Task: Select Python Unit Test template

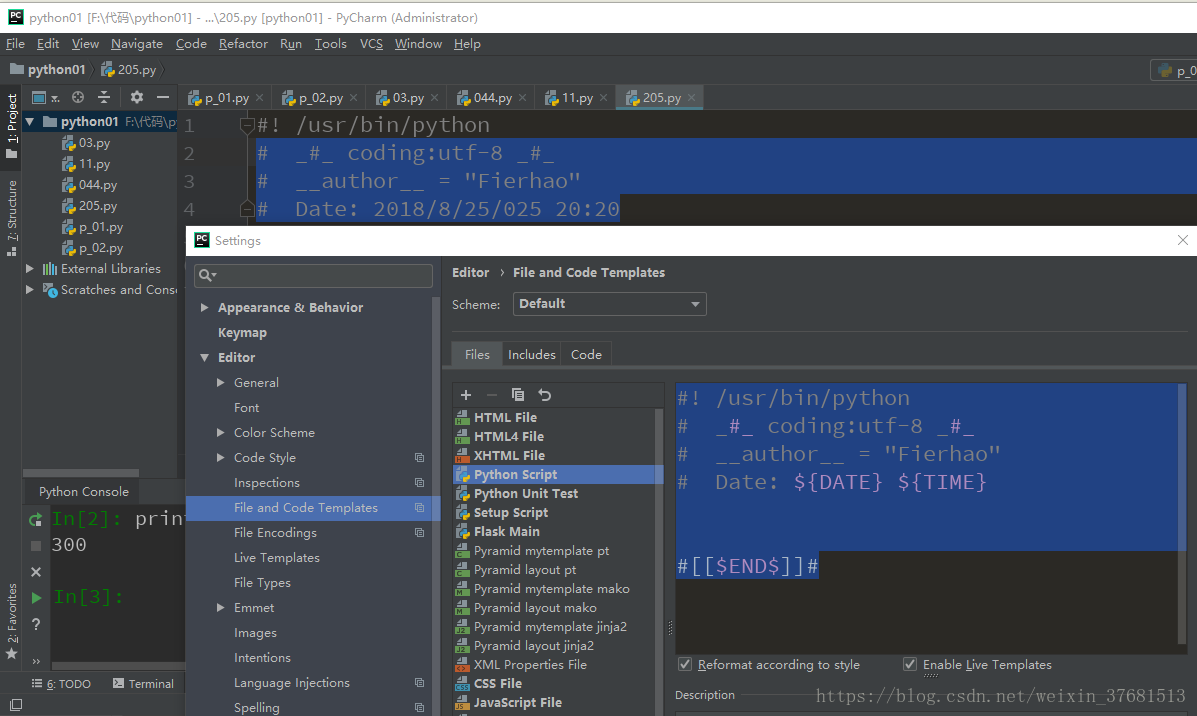Action: click(x=525, y=494)
